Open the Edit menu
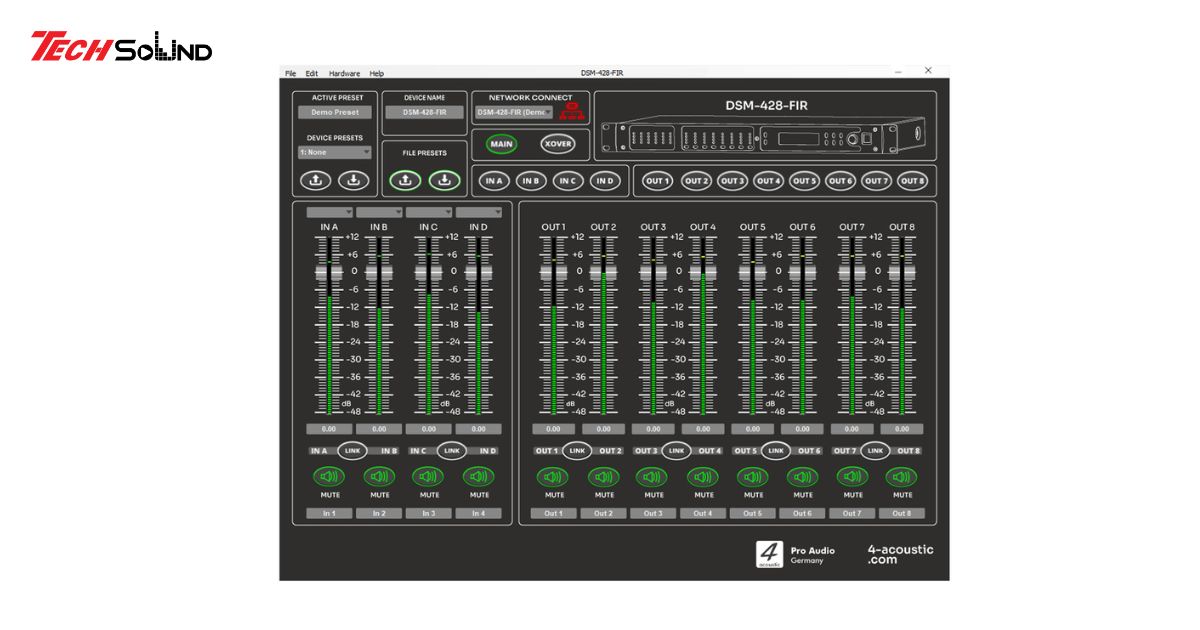This screenshot has height=630, width=1200. 312,73
